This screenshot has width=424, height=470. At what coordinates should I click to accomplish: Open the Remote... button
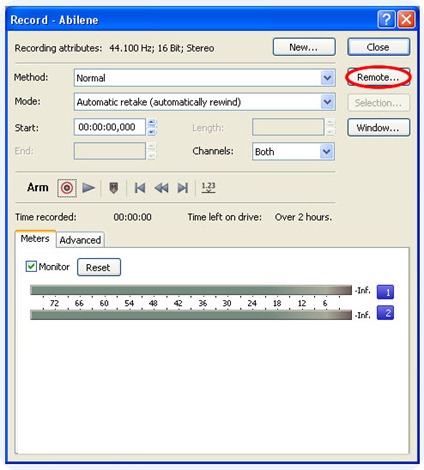pyautogui.click(x=378, y=77)
